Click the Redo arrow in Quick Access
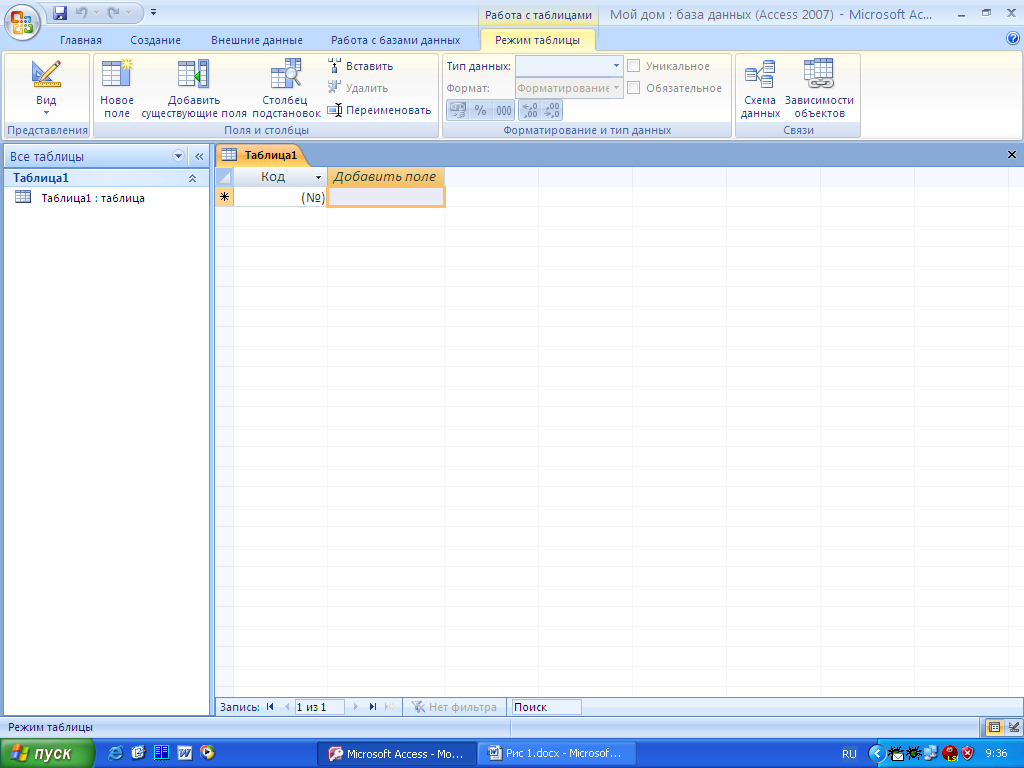 [x=115, y=12]
